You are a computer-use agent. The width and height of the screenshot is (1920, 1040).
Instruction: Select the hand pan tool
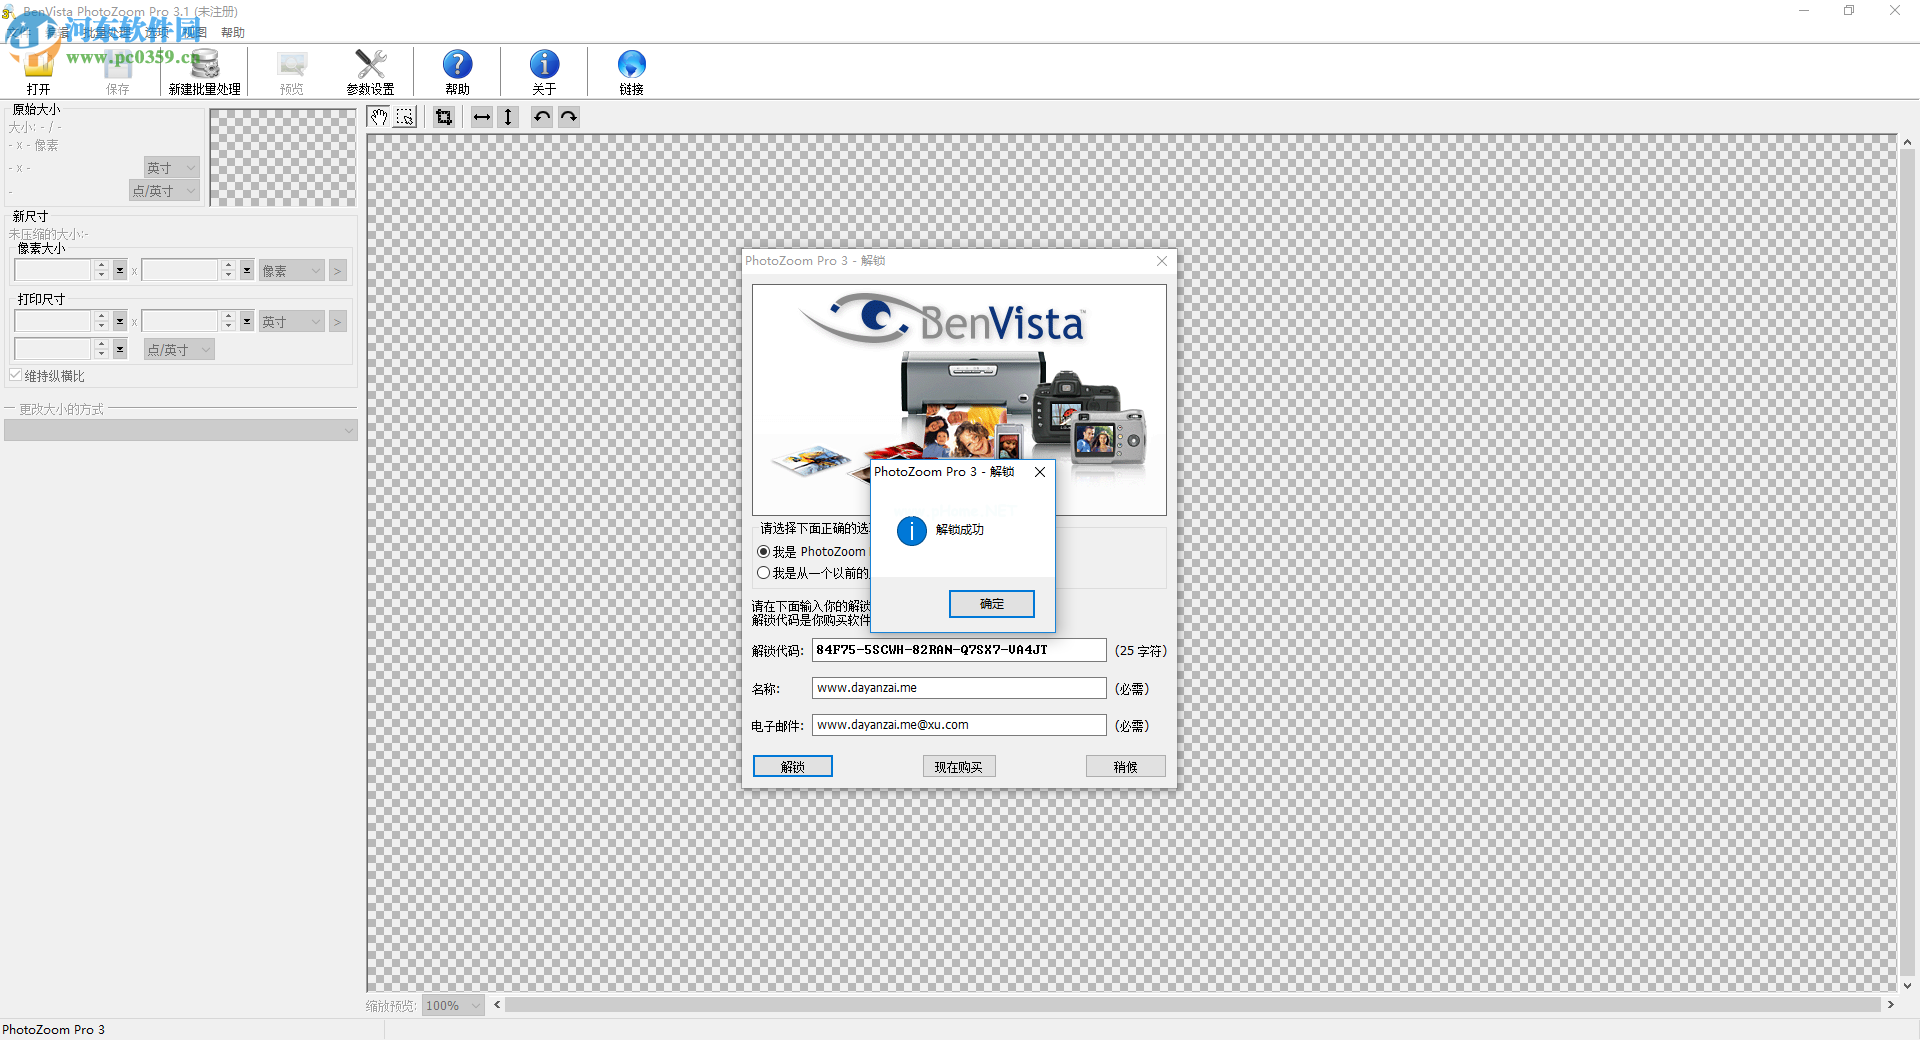click(380, 117)
